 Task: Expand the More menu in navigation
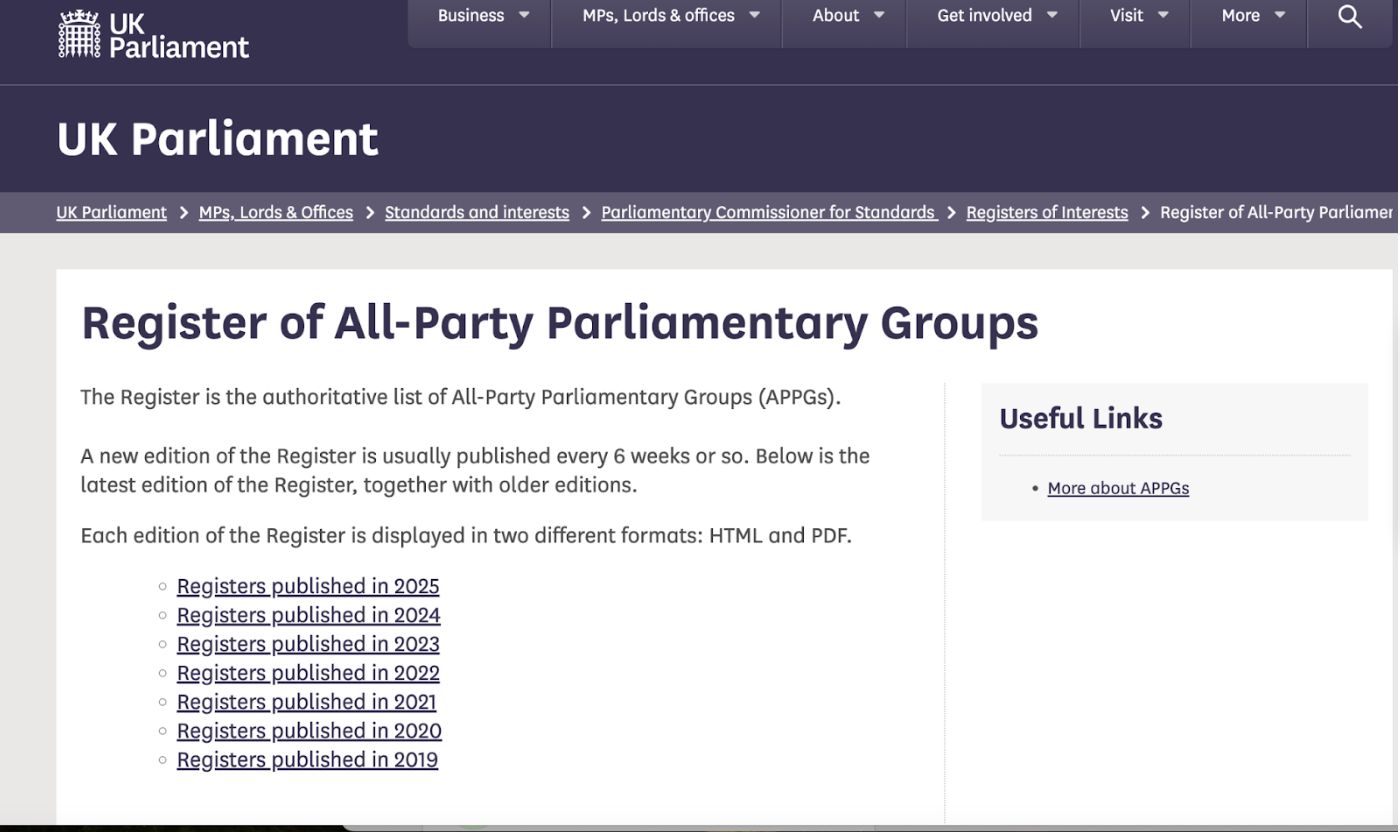click(x=1252, y=16)
